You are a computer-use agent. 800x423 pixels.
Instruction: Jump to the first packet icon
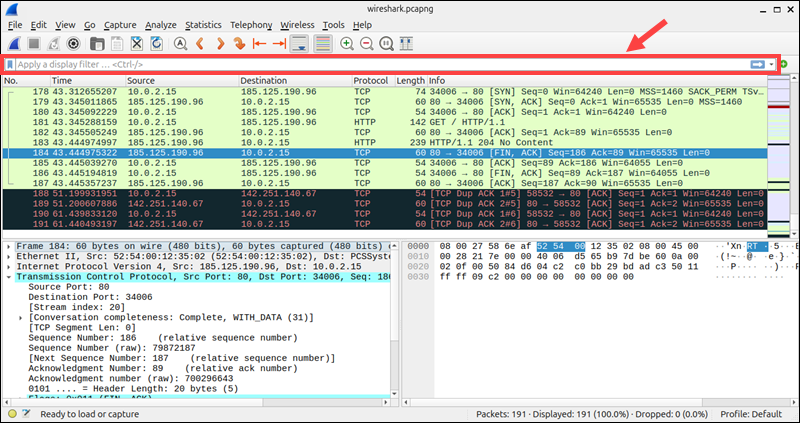pyautogui.click(x=259, y=44)
